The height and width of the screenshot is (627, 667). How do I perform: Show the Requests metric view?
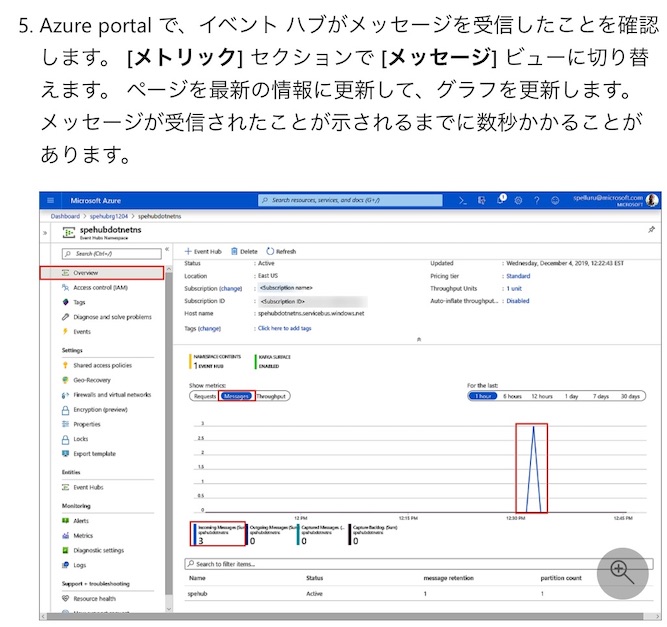click(205, 396)
